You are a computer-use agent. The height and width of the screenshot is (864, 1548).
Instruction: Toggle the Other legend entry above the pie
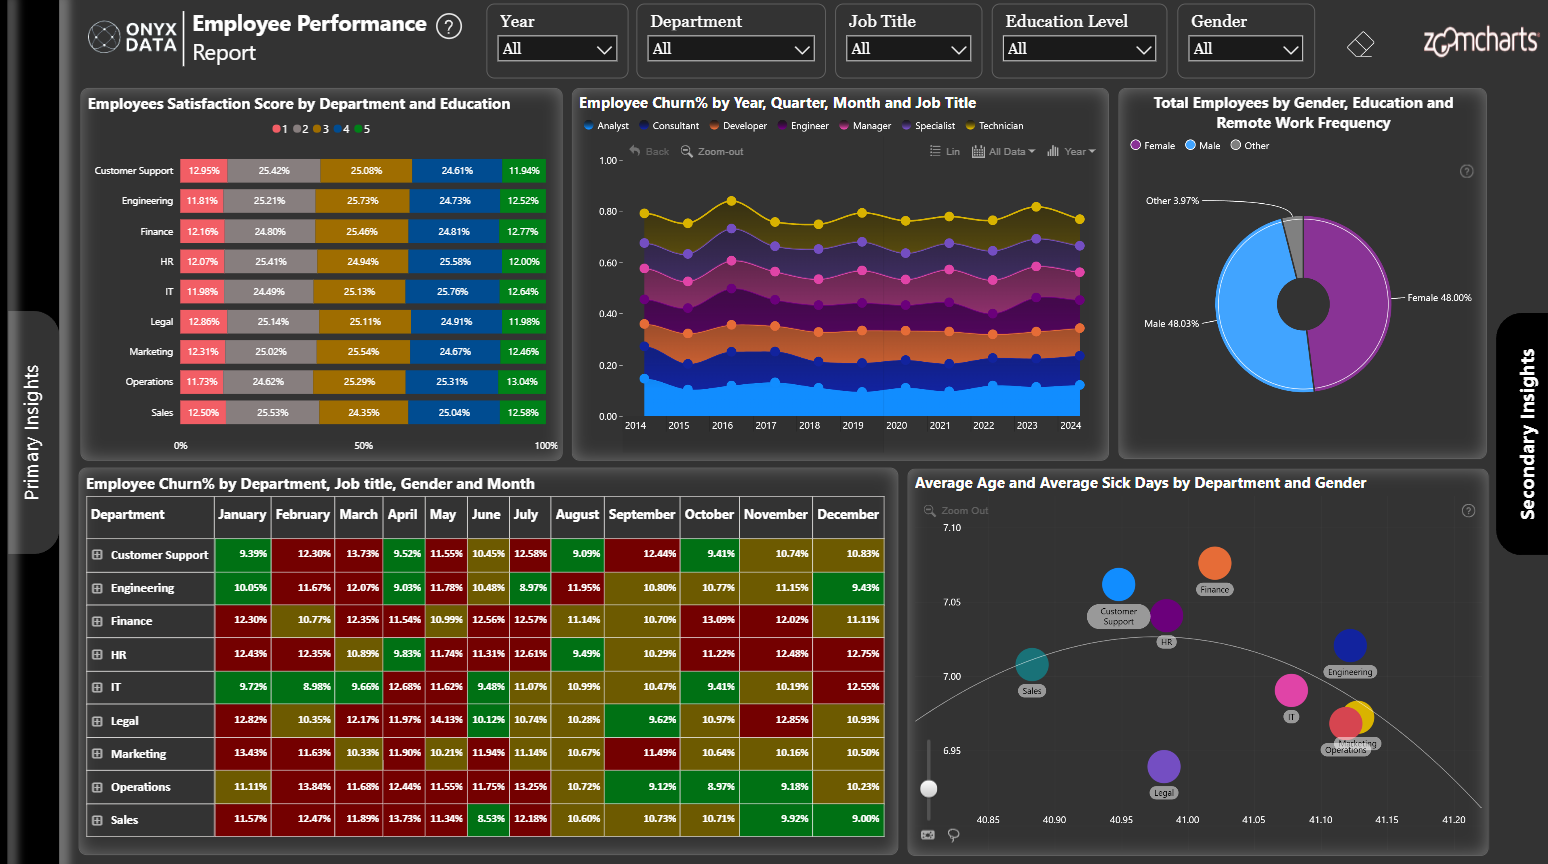1250,145
